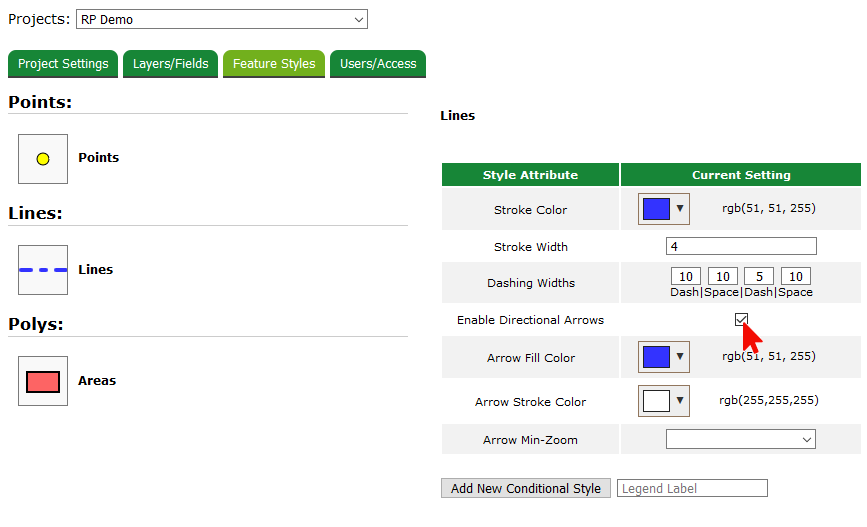Open the Layers/Fields tab

[171, 64]
